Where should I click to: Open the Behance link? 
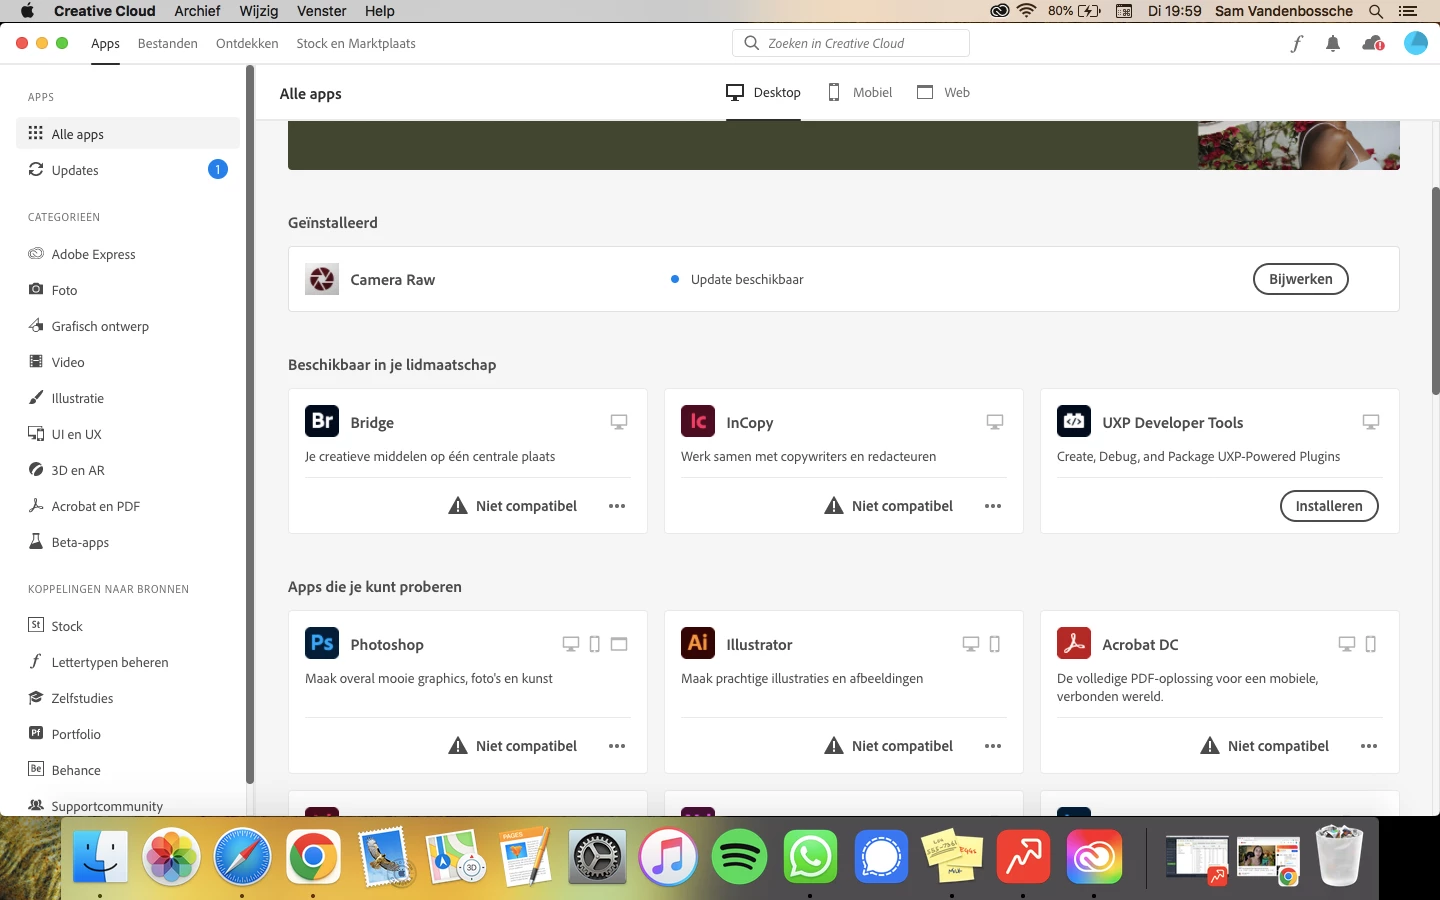[x=128, y=770]
